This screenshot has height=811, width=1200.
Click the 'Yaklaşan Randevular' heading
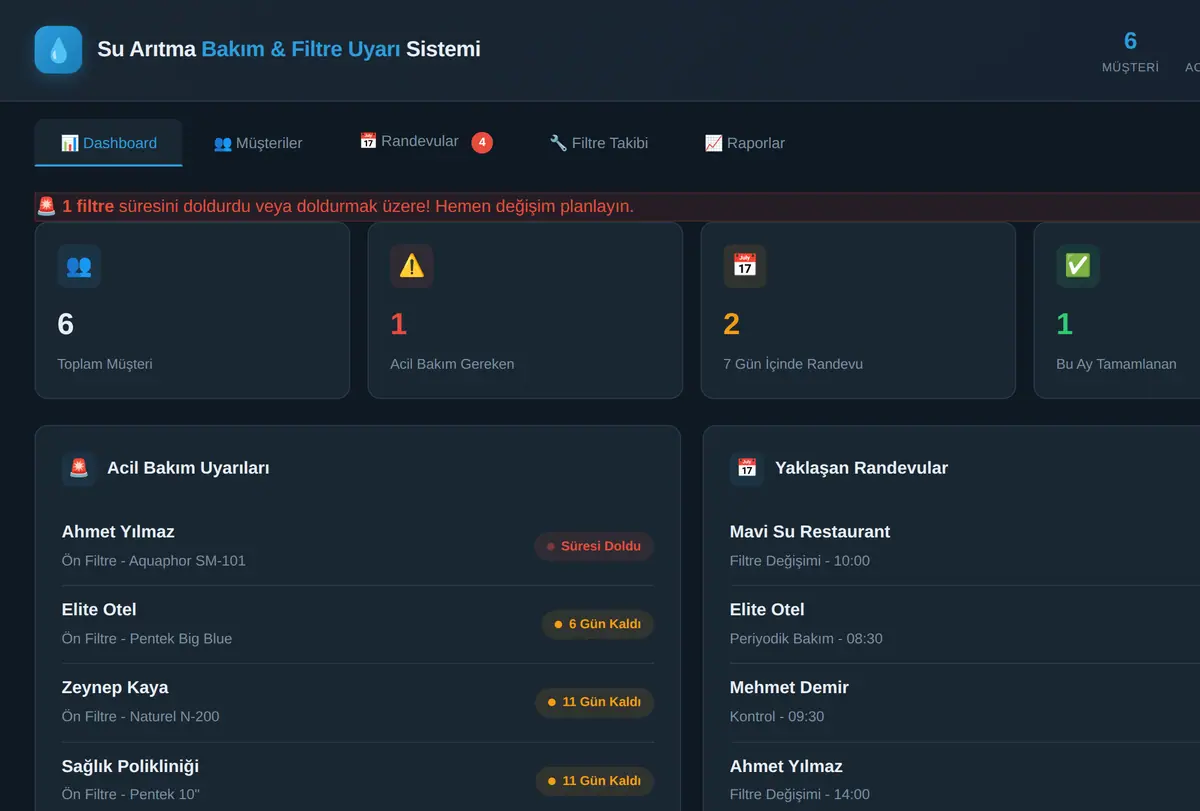(x=861, y=468)
